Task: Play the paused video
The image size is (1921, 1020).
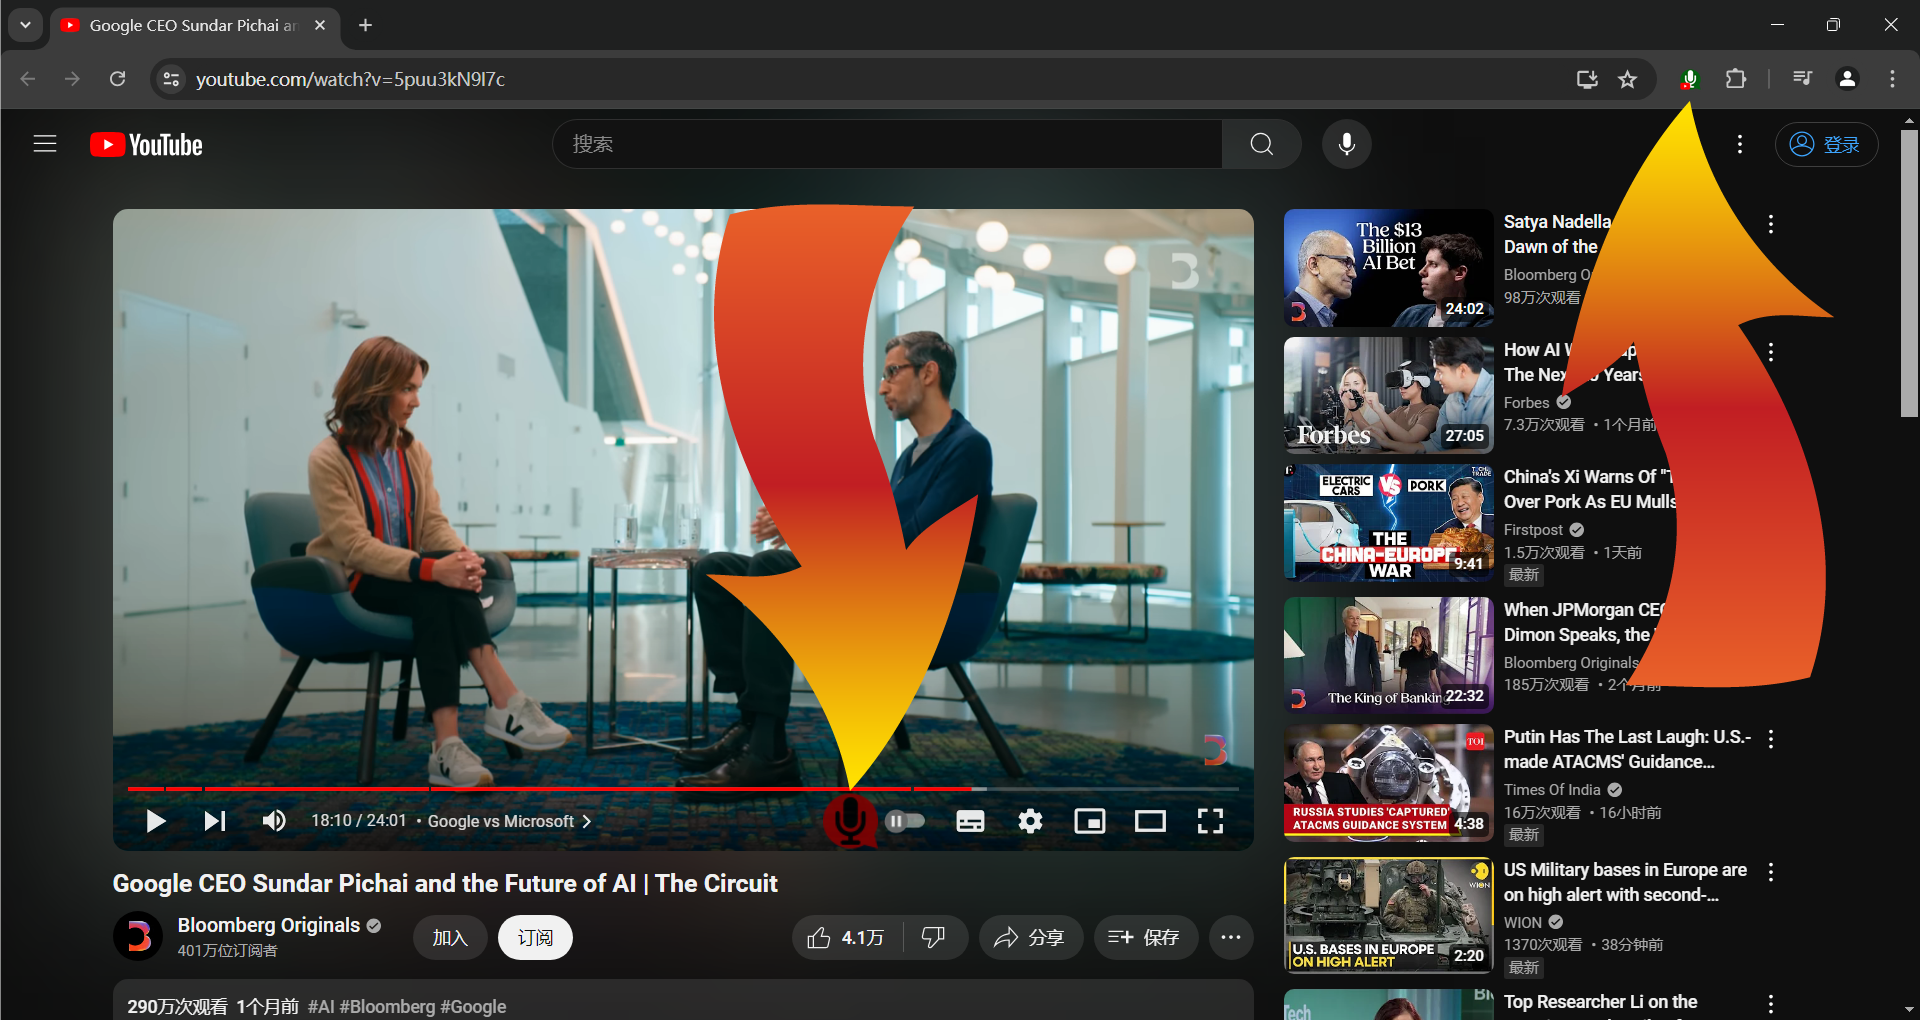Action: tap(155, 821)
